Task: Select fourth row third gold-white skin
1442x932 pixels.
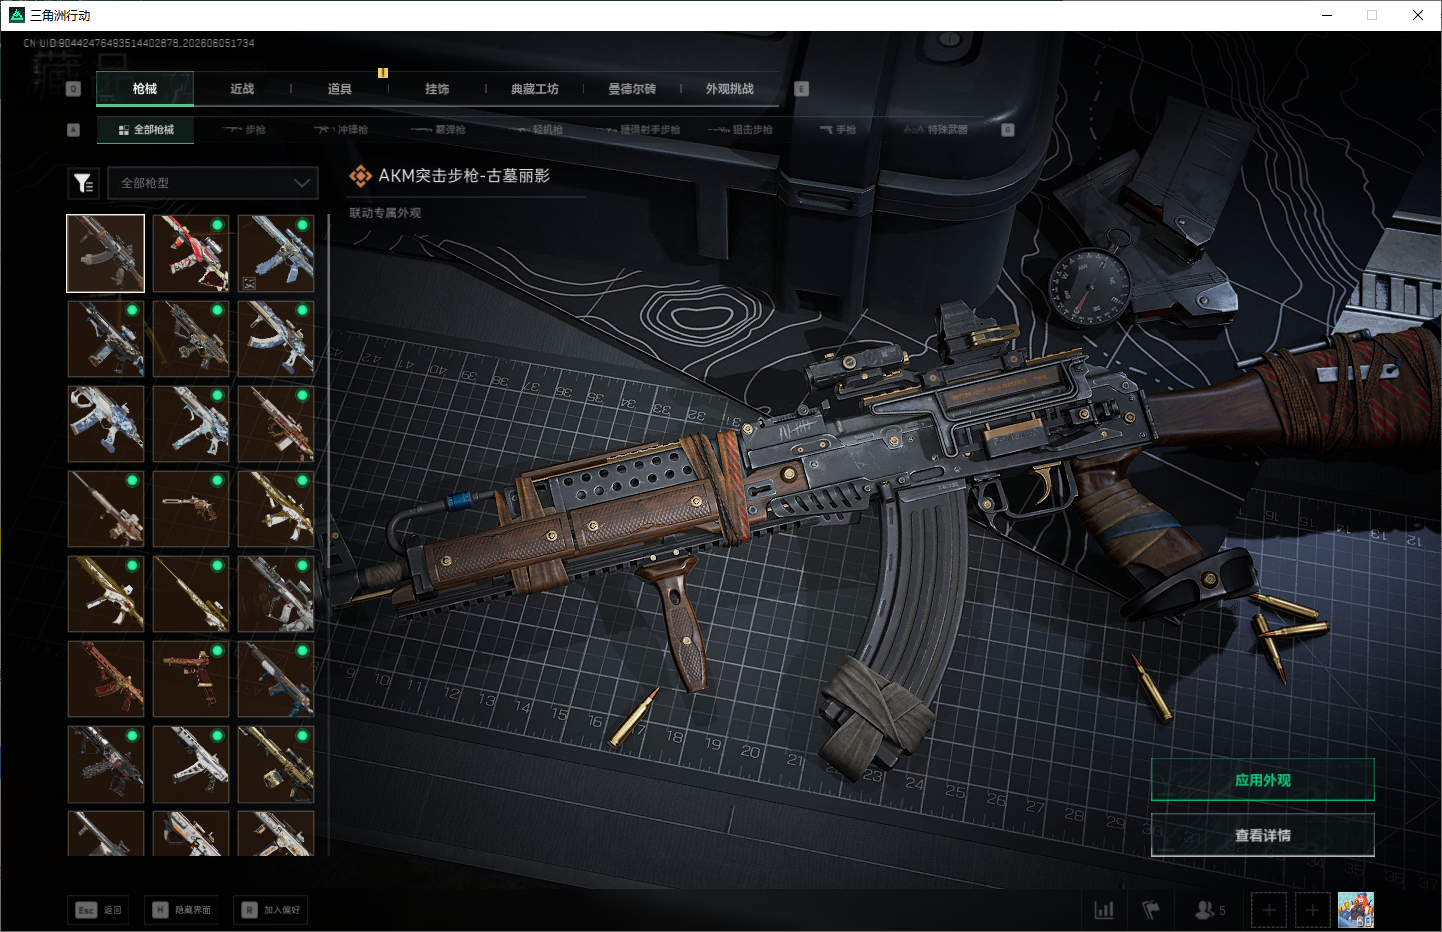Action: pos(276,509)
